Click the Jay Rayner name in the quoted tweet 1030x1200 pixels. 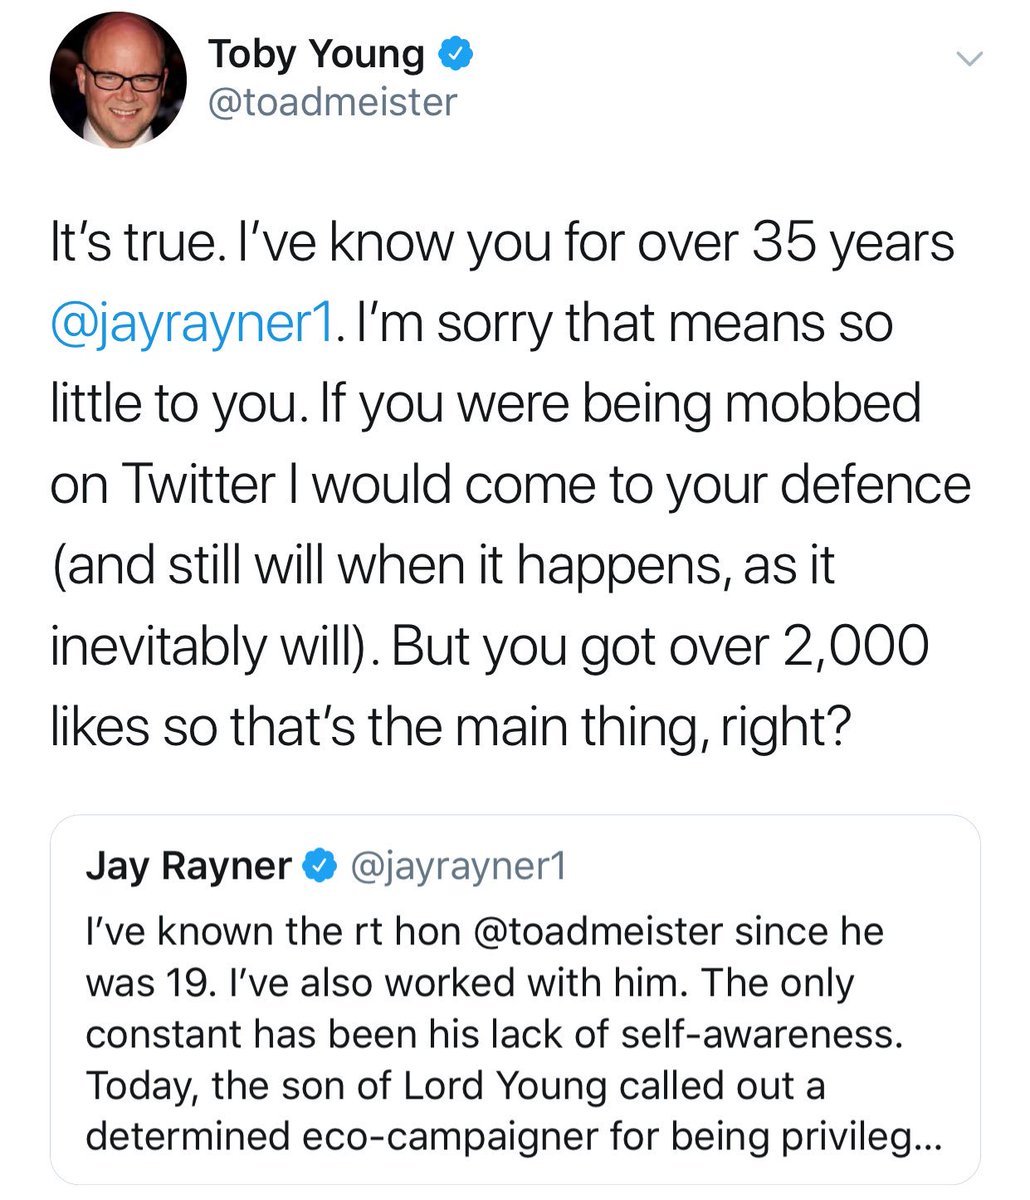[188, 866]
